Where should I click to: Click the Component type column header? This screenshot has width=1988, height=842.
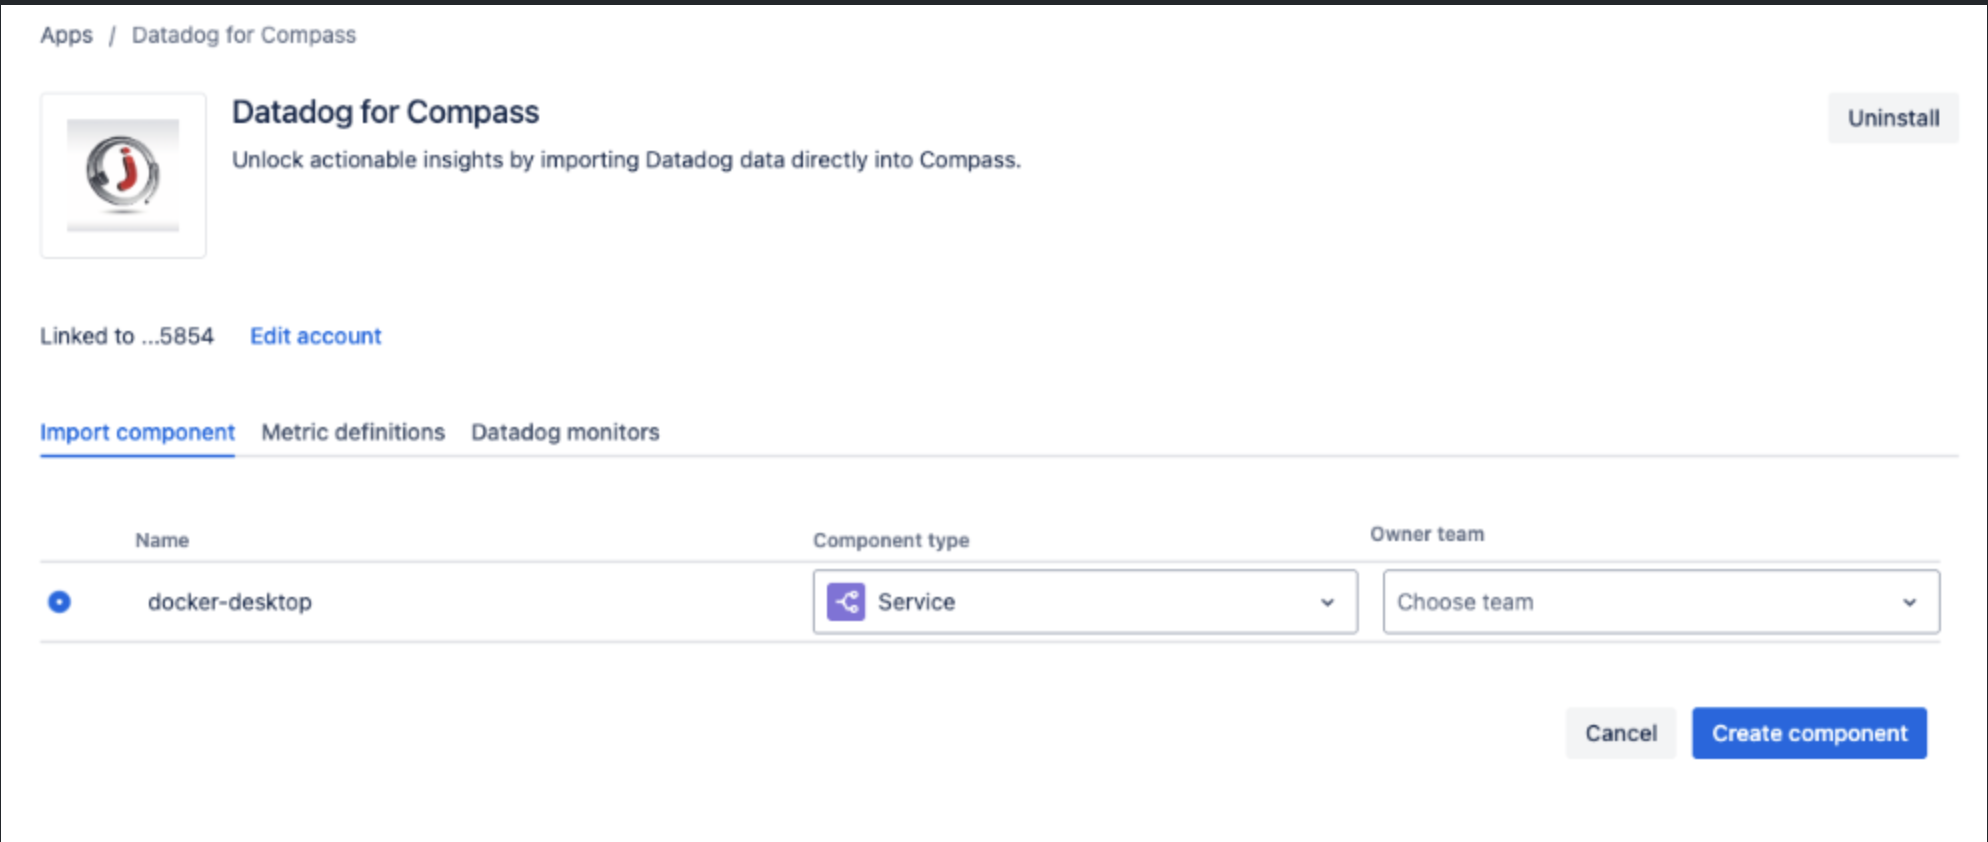tap(891, 540)
